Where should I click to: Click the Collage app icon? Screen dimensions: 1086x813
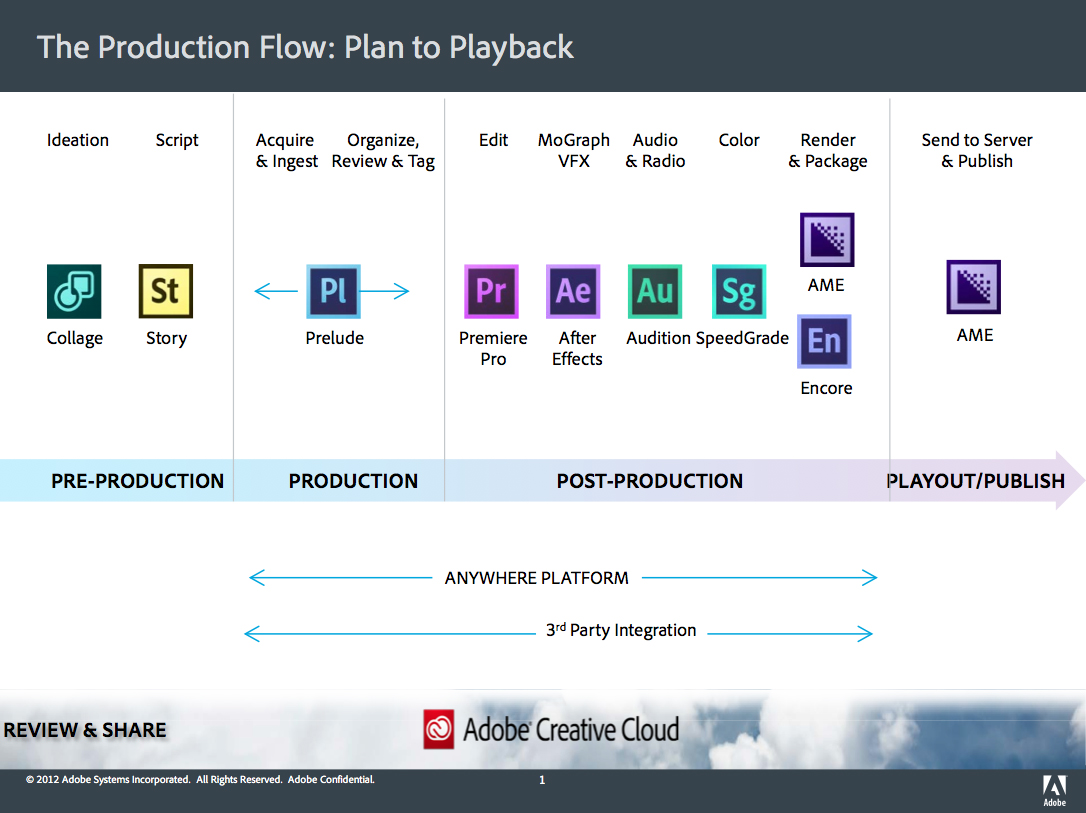coord(74,291)
